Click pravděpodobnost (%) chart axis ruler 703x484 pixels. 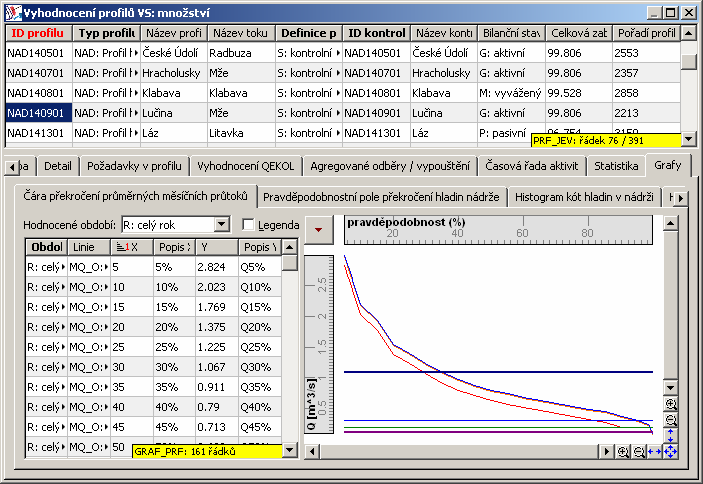point(498,230)
